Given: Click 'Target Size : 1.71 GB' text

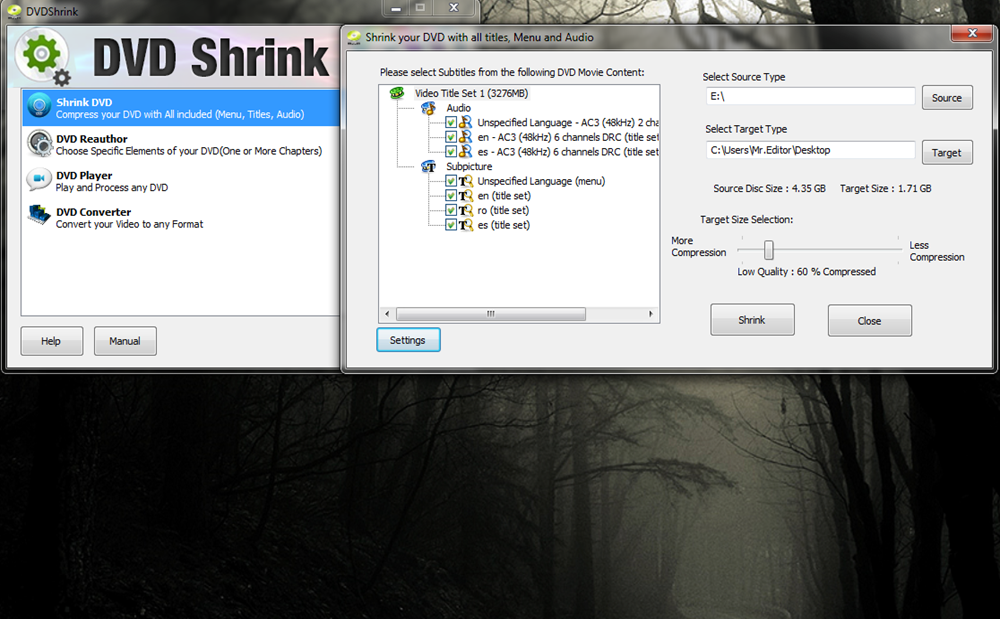Looking at the screenshot, I should point(886,189).
